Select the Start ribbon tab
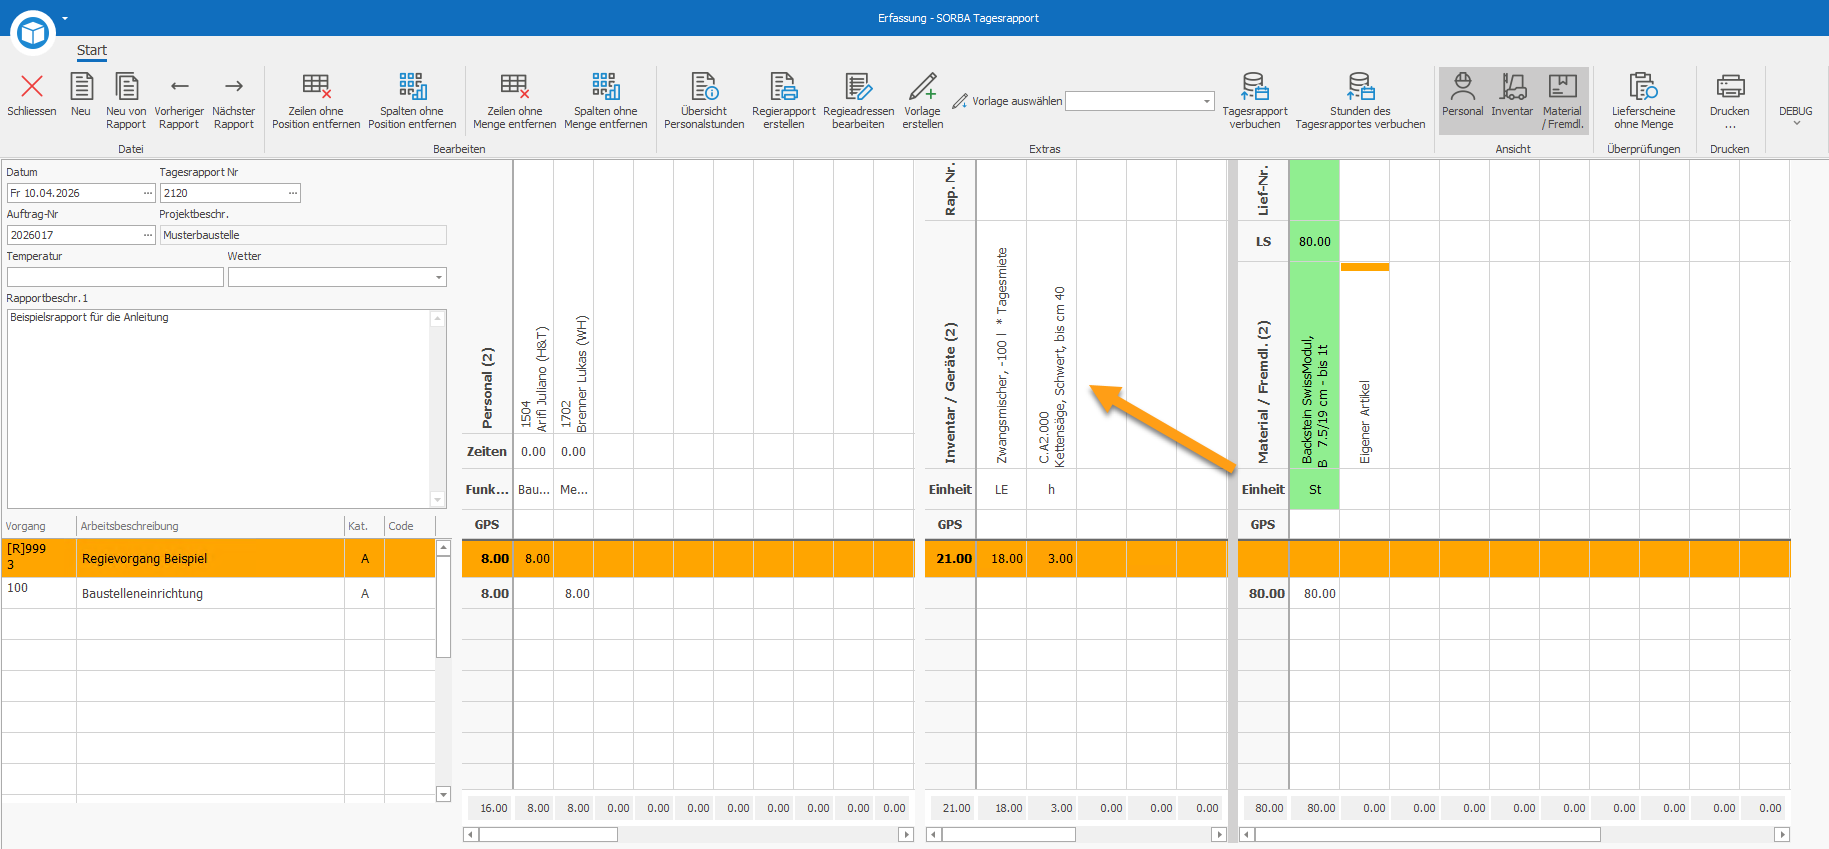The image size is (1829, 849). 92,51
